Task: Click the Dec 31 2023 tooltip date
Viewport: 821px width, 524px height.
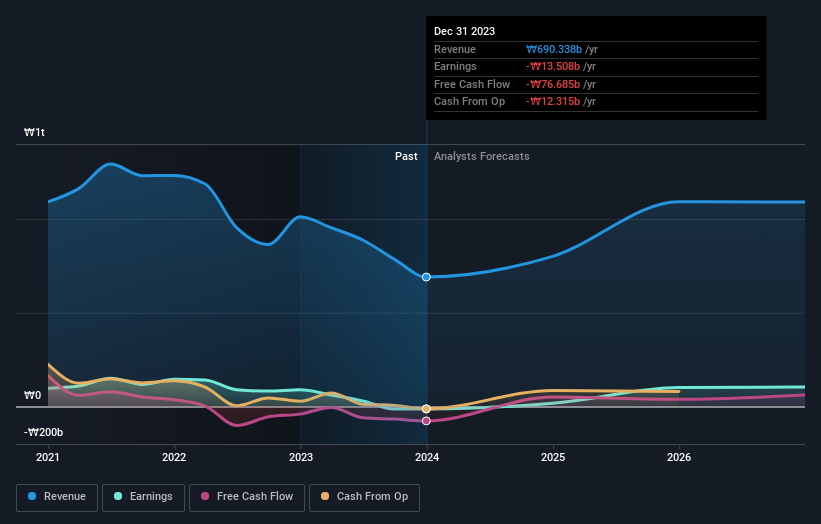Action: click(x=464, y=31)
